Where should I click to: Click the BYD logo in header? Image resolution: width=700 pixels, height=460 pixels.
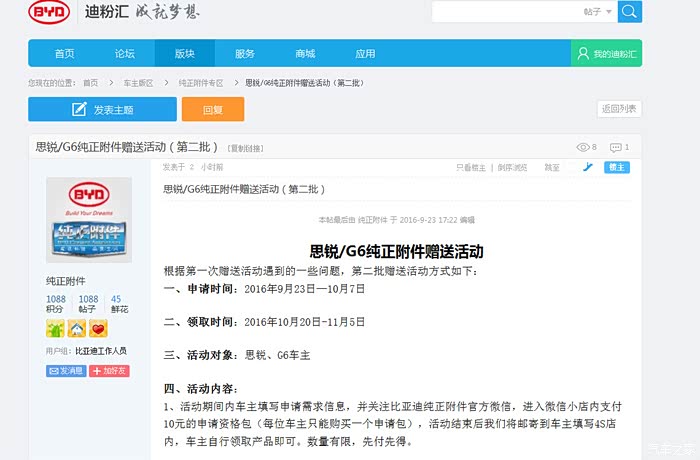(x=49, y=12)
